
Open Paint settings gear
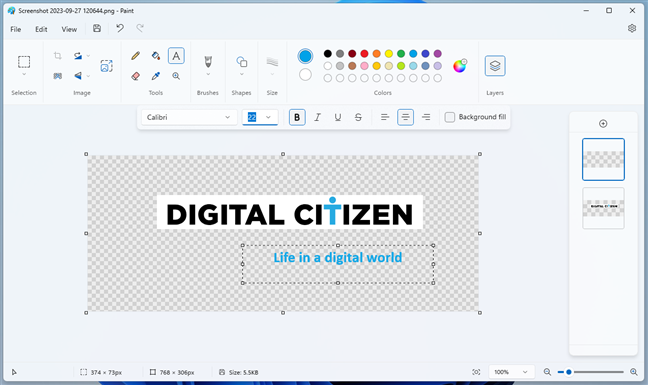point(632,29)
